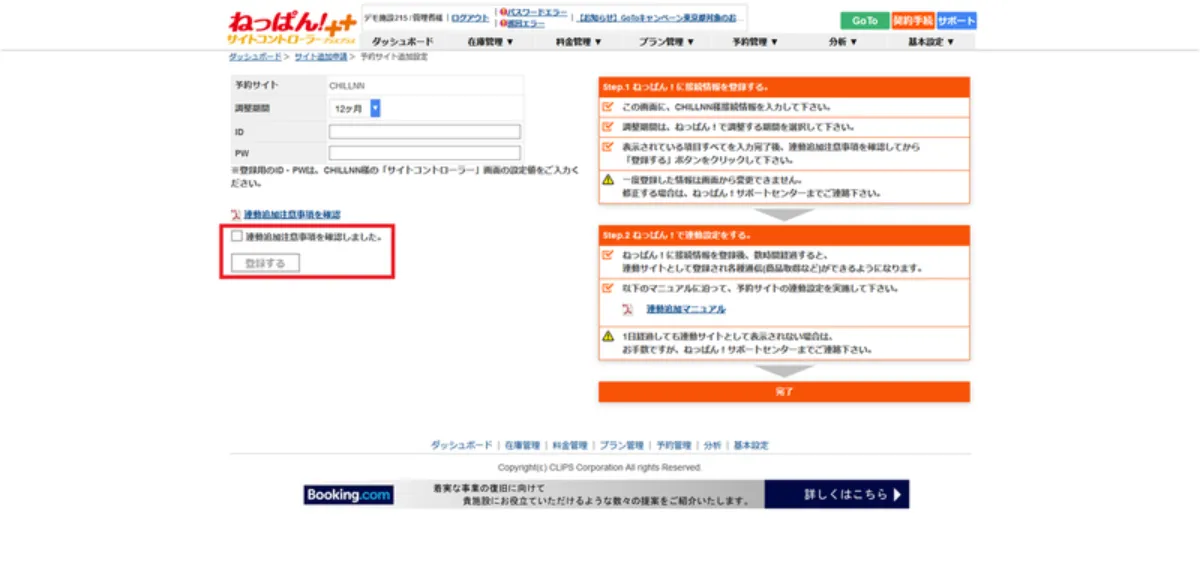Expand the プラン管理 menu
Image resolution: width=1200 pixels, height=565 pixels.
pos(667,42)
